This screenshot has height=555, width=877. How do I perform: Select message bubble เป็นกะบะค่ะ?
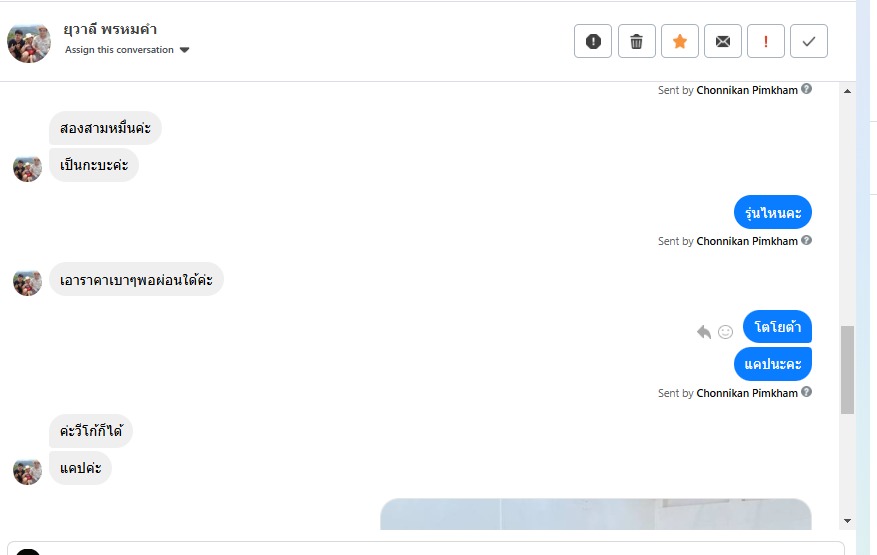(x=94, y=165)
